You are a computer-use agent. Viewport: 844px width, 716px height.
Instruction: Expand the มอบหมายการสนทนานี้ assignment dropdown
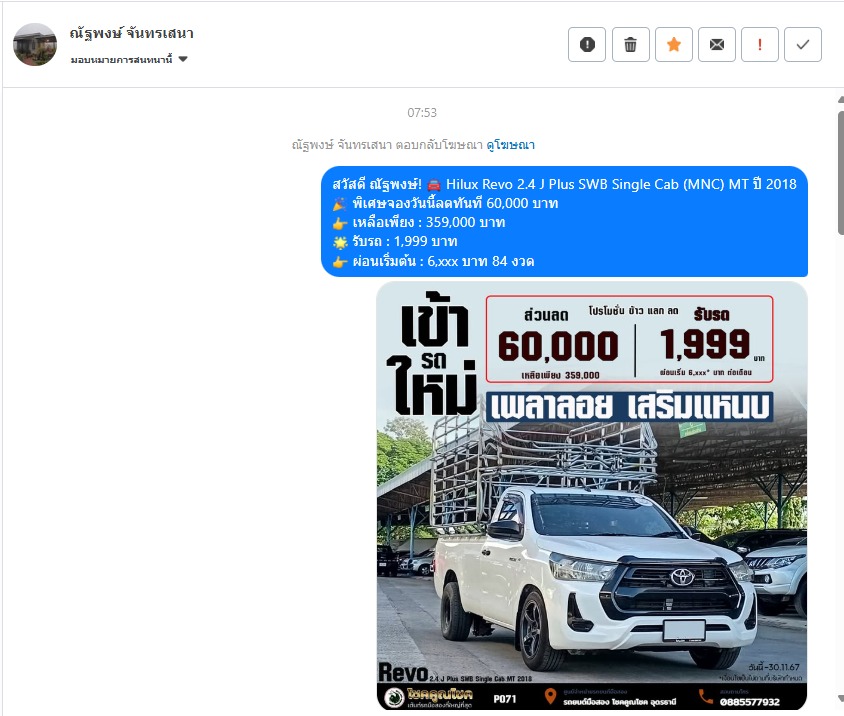point(129,59)
